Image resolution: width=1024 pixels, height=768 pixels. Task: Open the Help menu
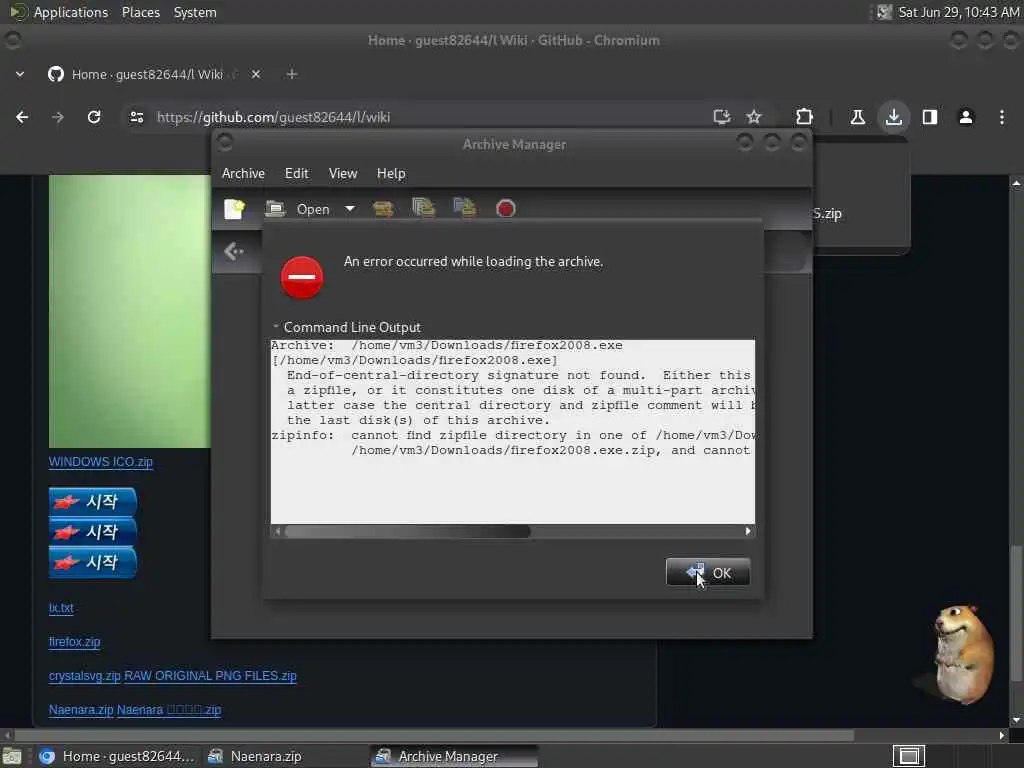391,174
